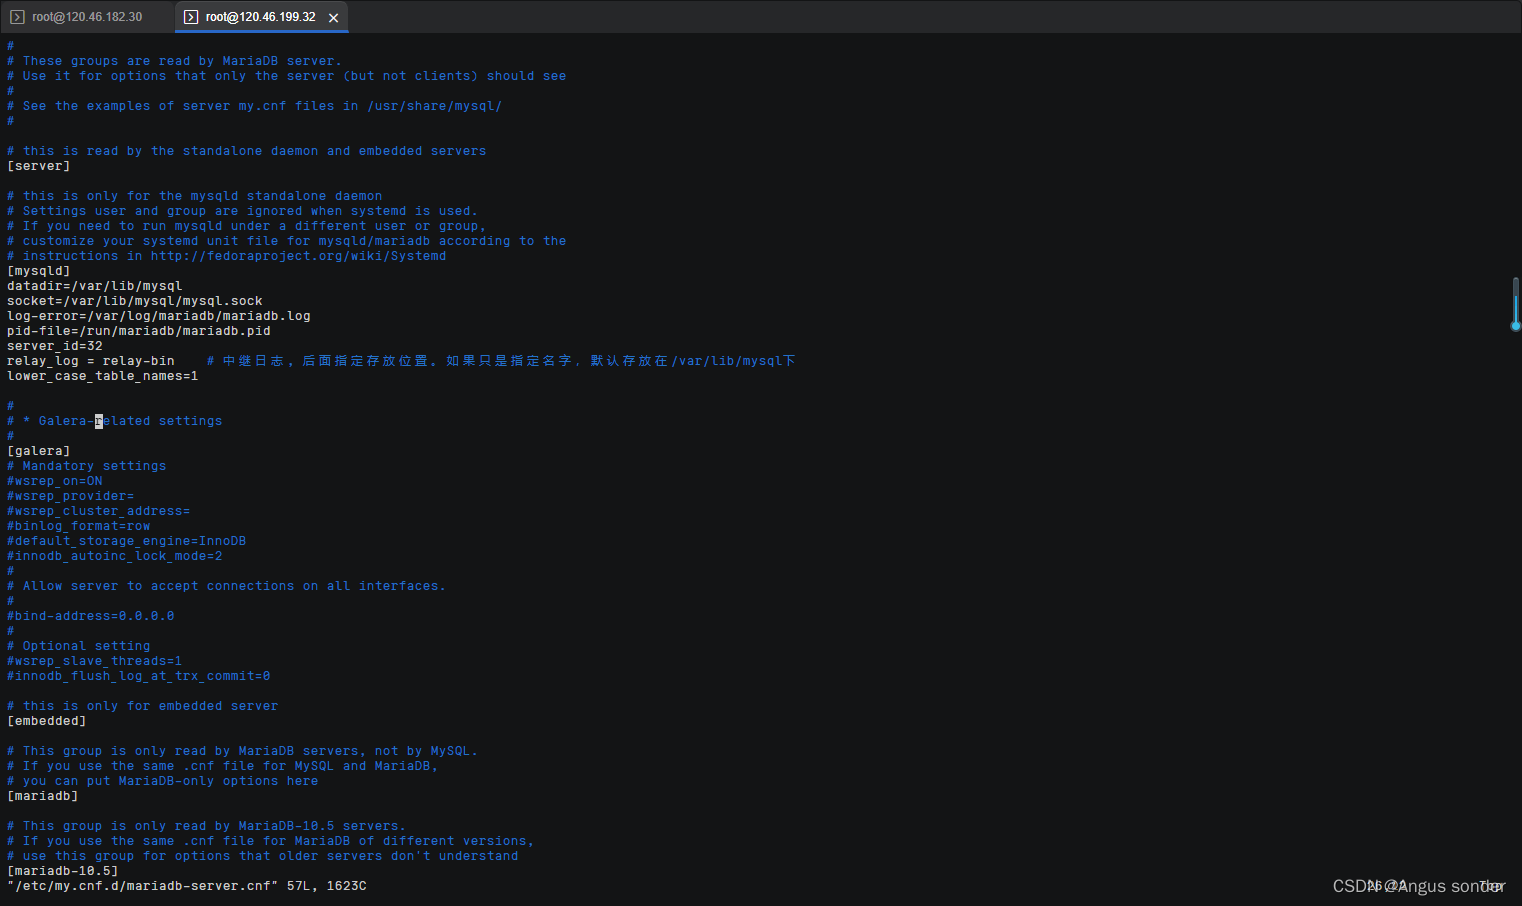The width and height of the screenshot is (1522, 906).
Task: Select the root@120.46.199.32 tab
Action: (x=260, y=16)
